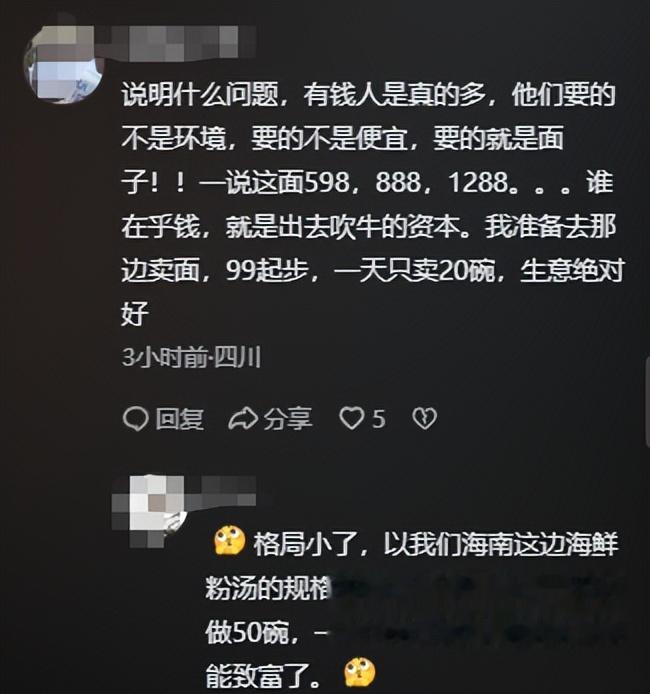Click the scrollbar at right edge

[647, 401]
